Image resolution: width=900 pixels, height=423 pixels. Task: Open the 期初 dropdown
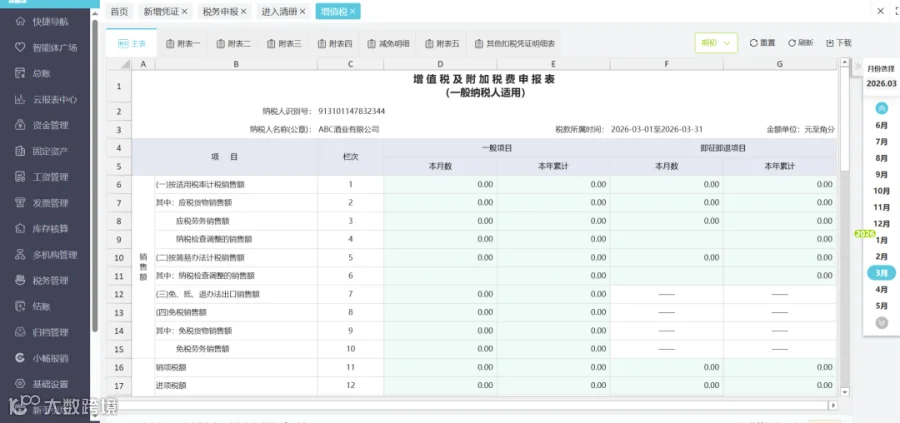[x=716, y=43]
